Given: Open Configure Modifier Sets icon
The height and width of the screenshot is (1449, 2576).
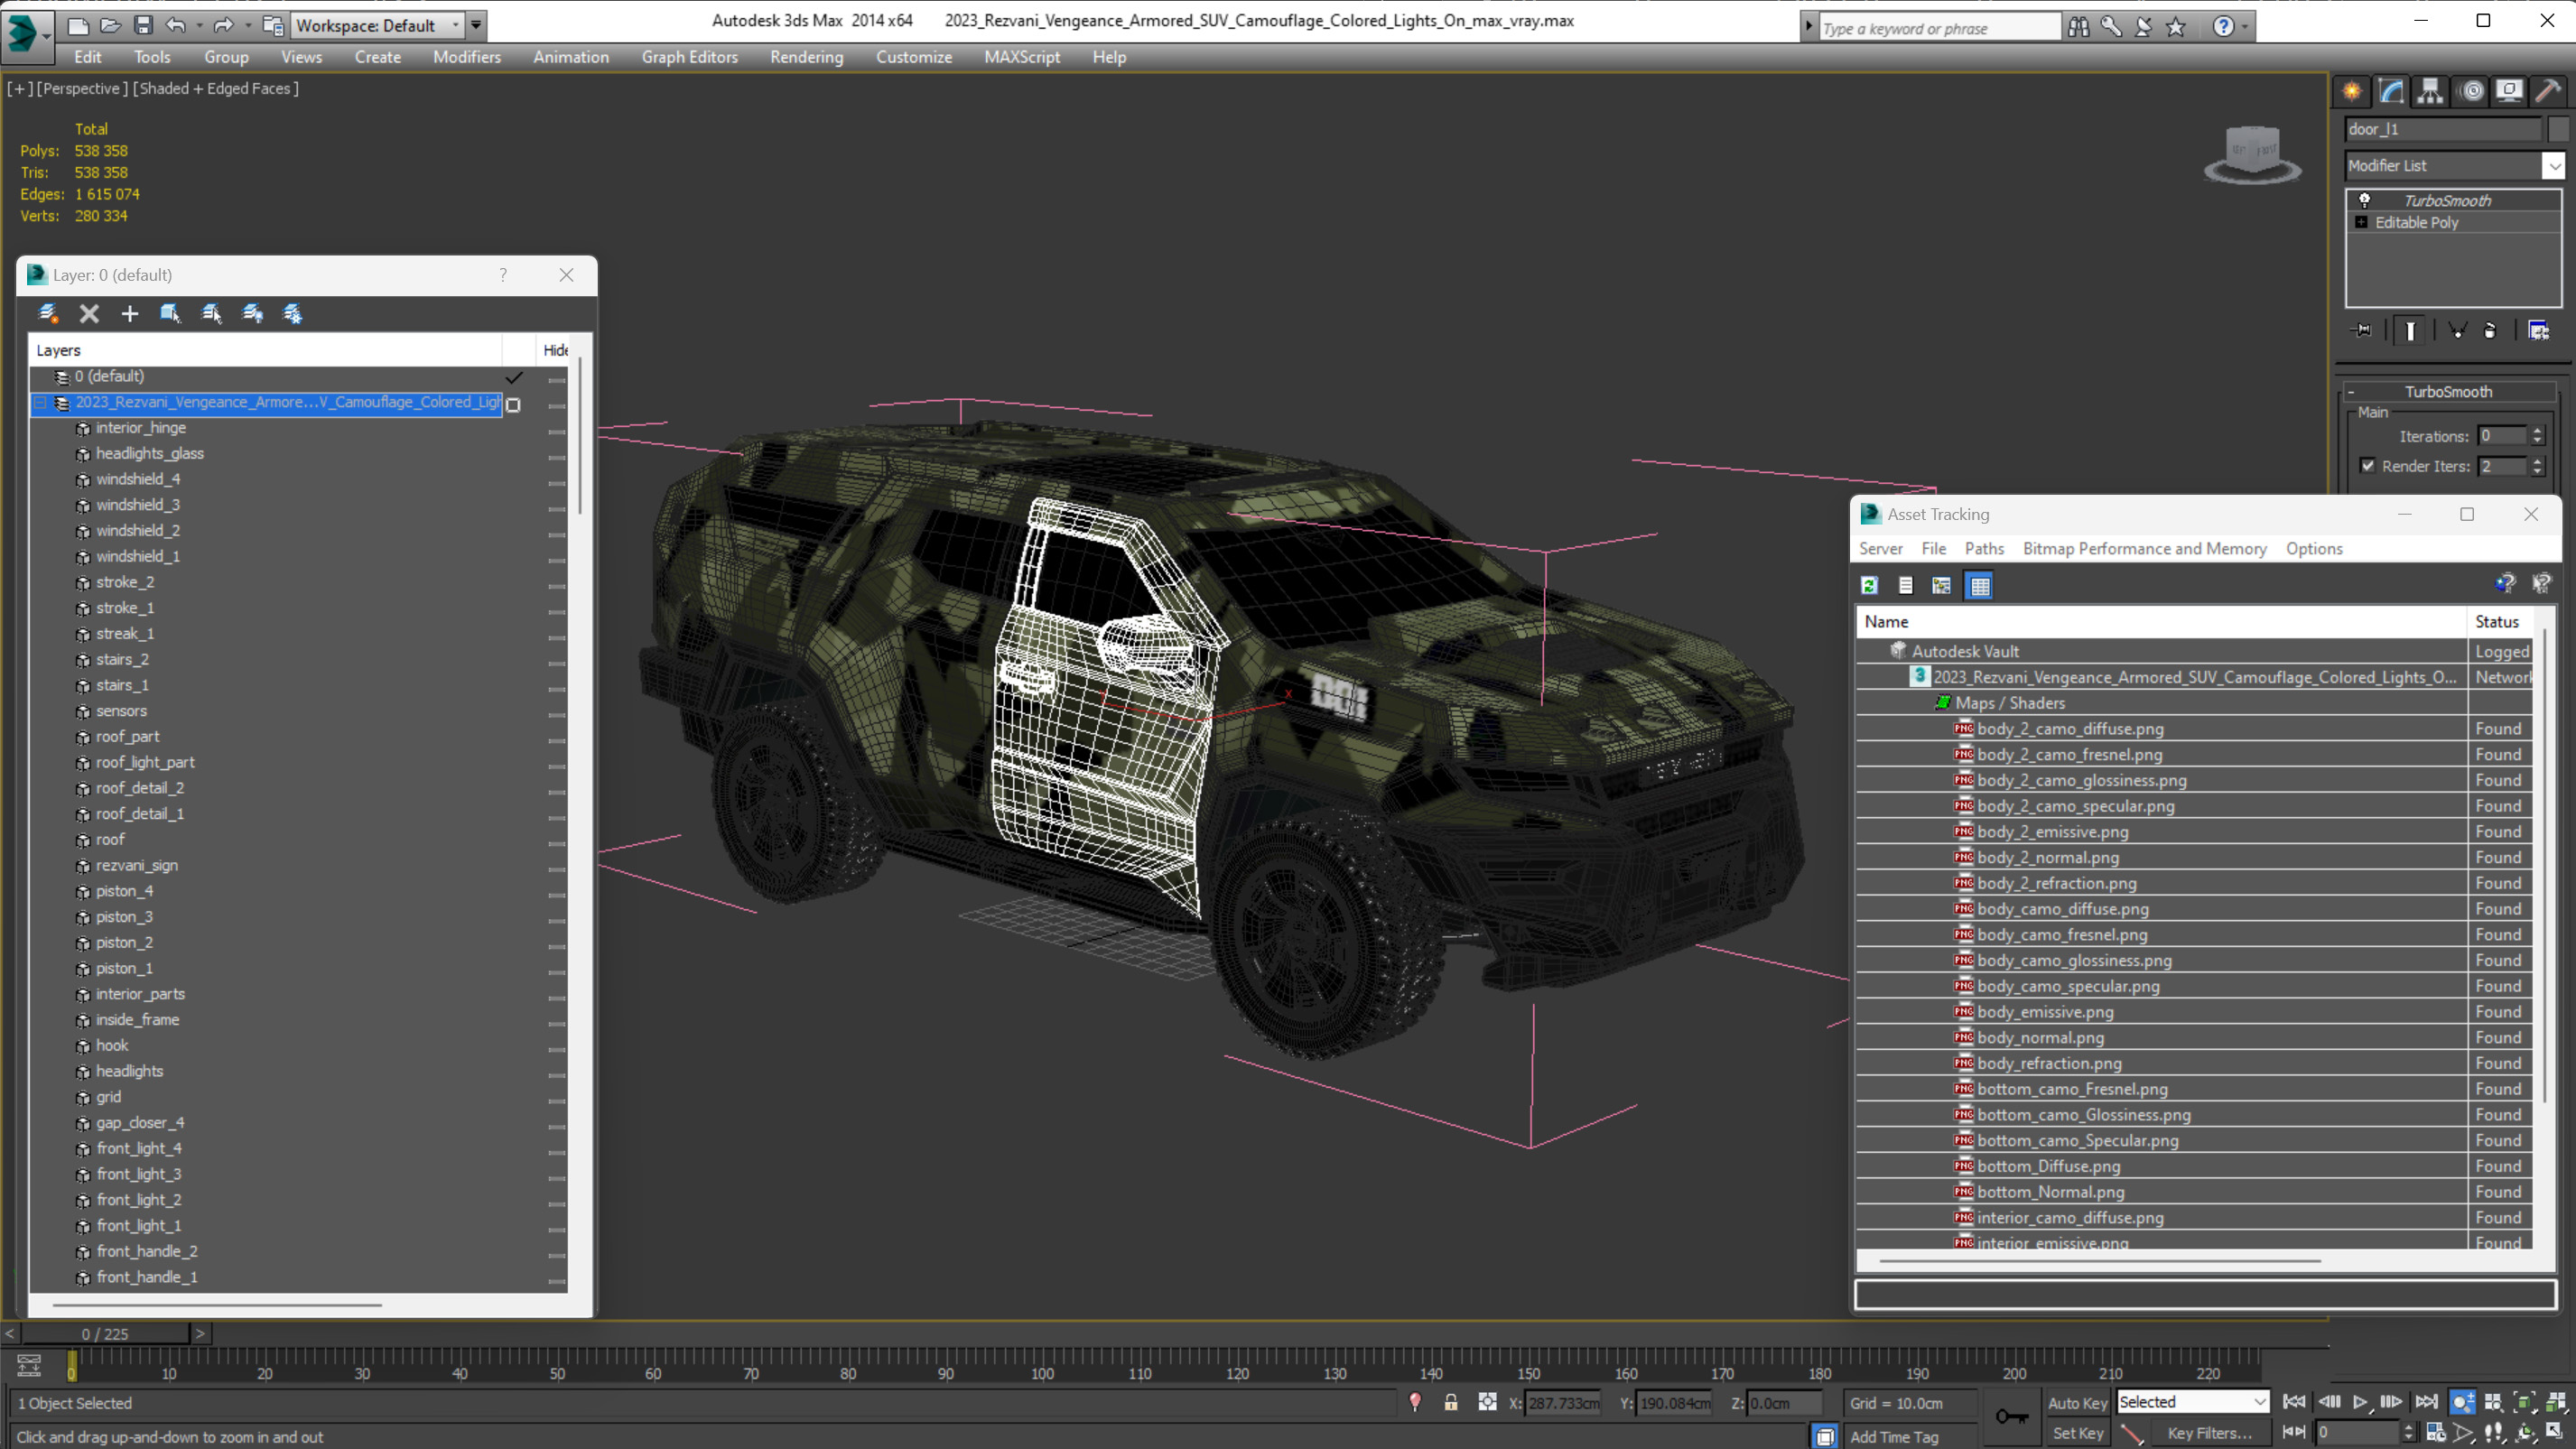Looking at the screenshot, I should tap(2538, 330).
